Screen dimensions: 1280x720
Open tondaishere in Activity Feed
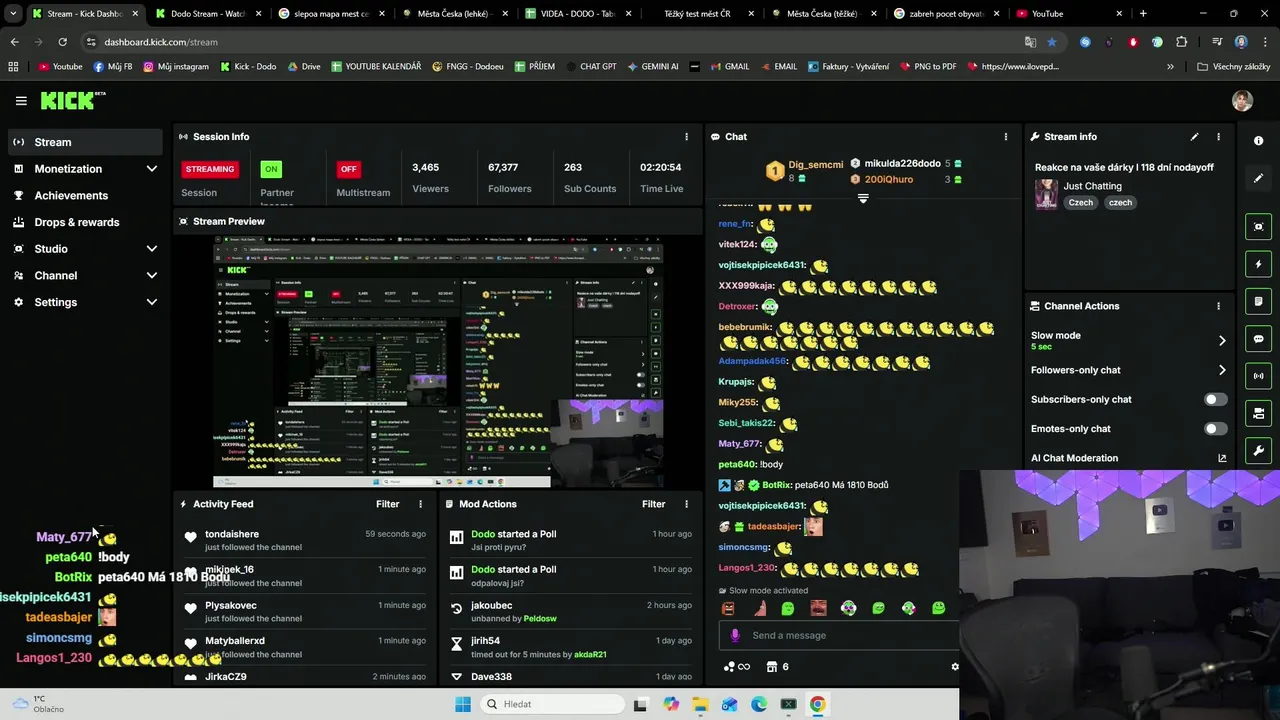point(232,534)
